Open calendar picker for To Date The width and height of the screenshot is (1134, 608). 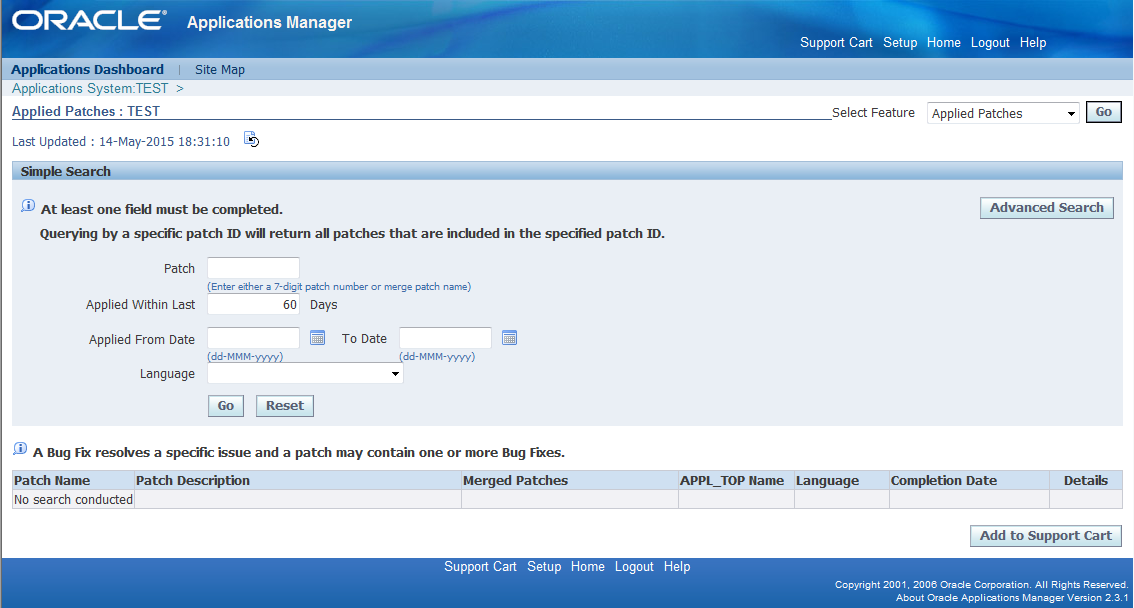509,338
